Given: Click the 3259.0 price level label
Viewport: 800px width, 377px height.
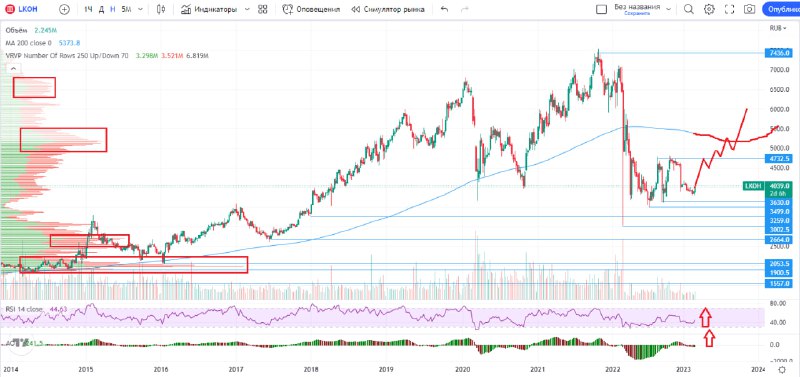Looking at the screenshot, I should [778, 221].
